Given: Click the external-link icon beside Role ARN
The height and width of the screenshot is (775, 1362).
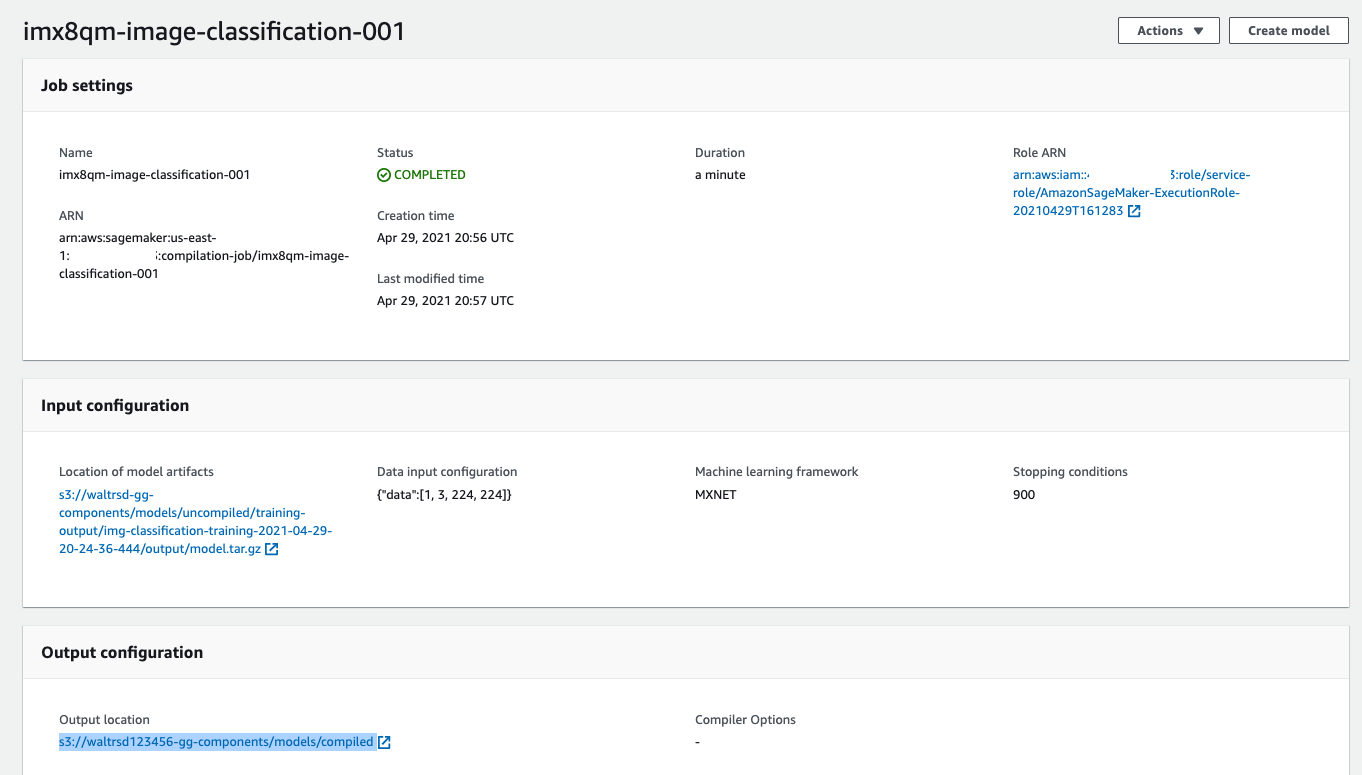Looking at the screenshot, I should click(1134, 211).
